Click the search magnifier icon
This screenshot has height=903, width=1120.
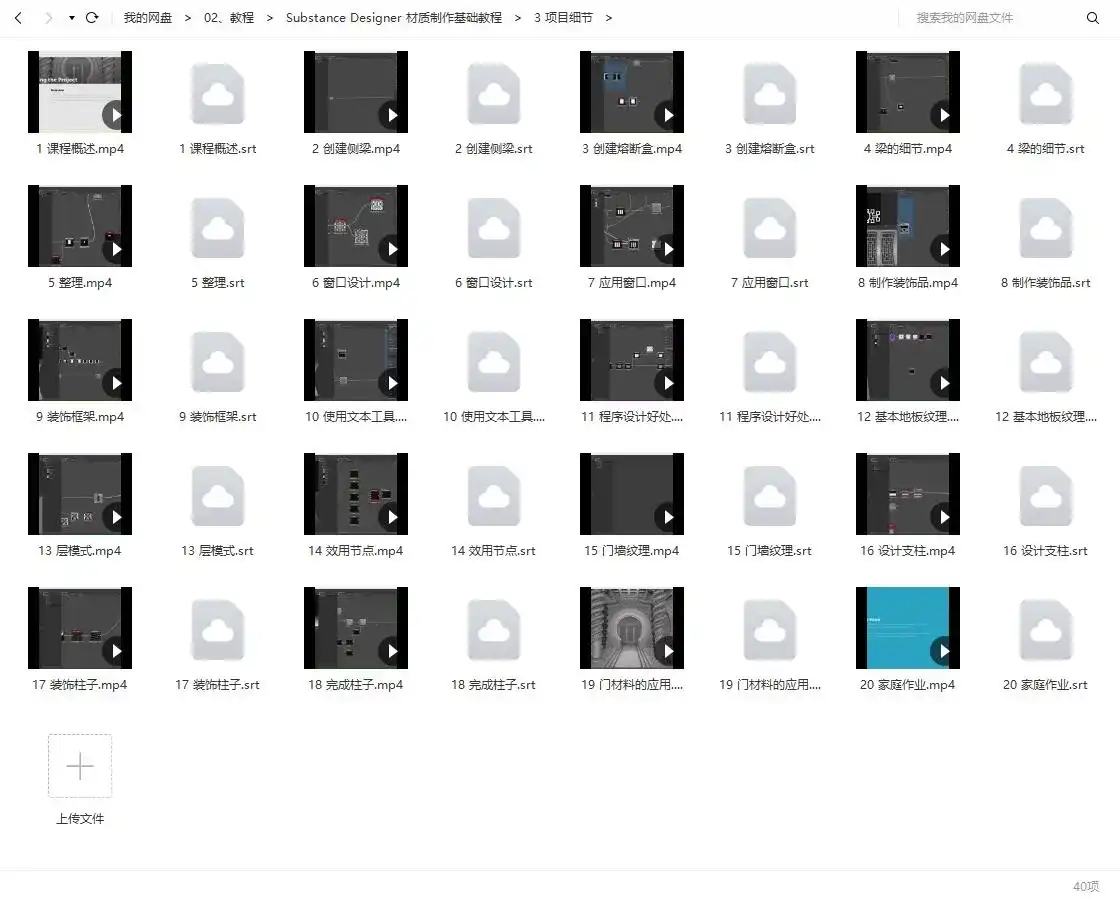[1092, 18]
